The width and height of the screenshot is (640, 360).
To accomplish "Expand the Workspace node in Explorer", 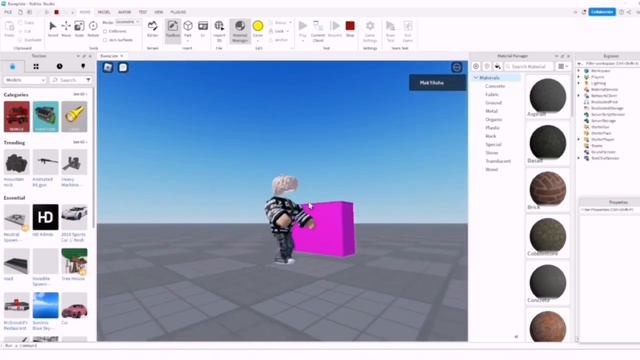I will pos(579,71).
